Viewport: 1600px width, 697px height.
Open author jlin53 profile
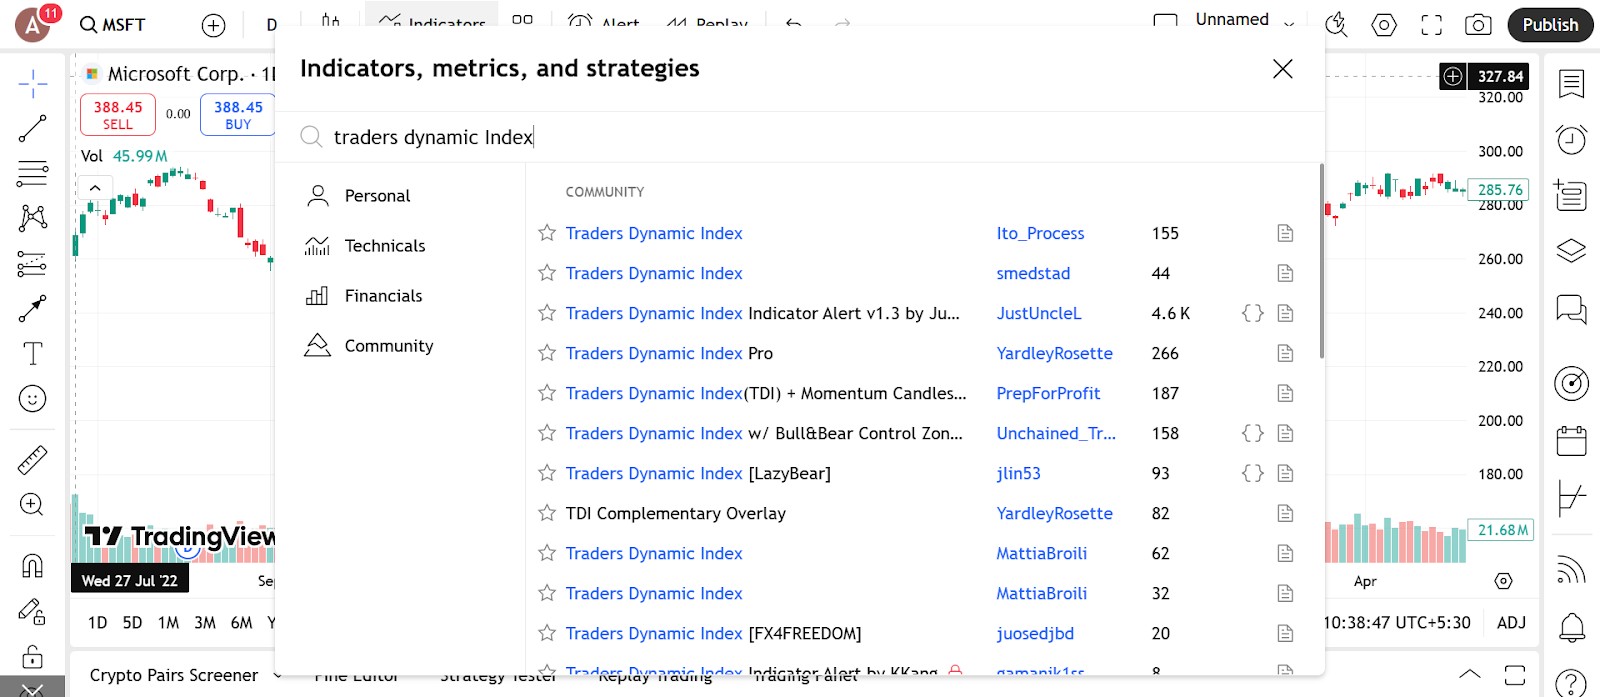pos(1018,473)
